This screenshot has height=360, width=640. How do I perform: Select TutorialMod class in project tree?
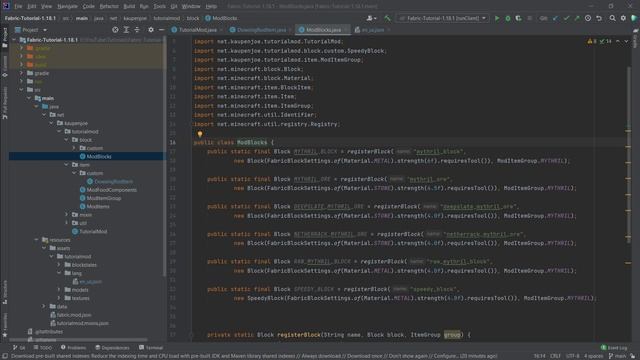[93, 231]
